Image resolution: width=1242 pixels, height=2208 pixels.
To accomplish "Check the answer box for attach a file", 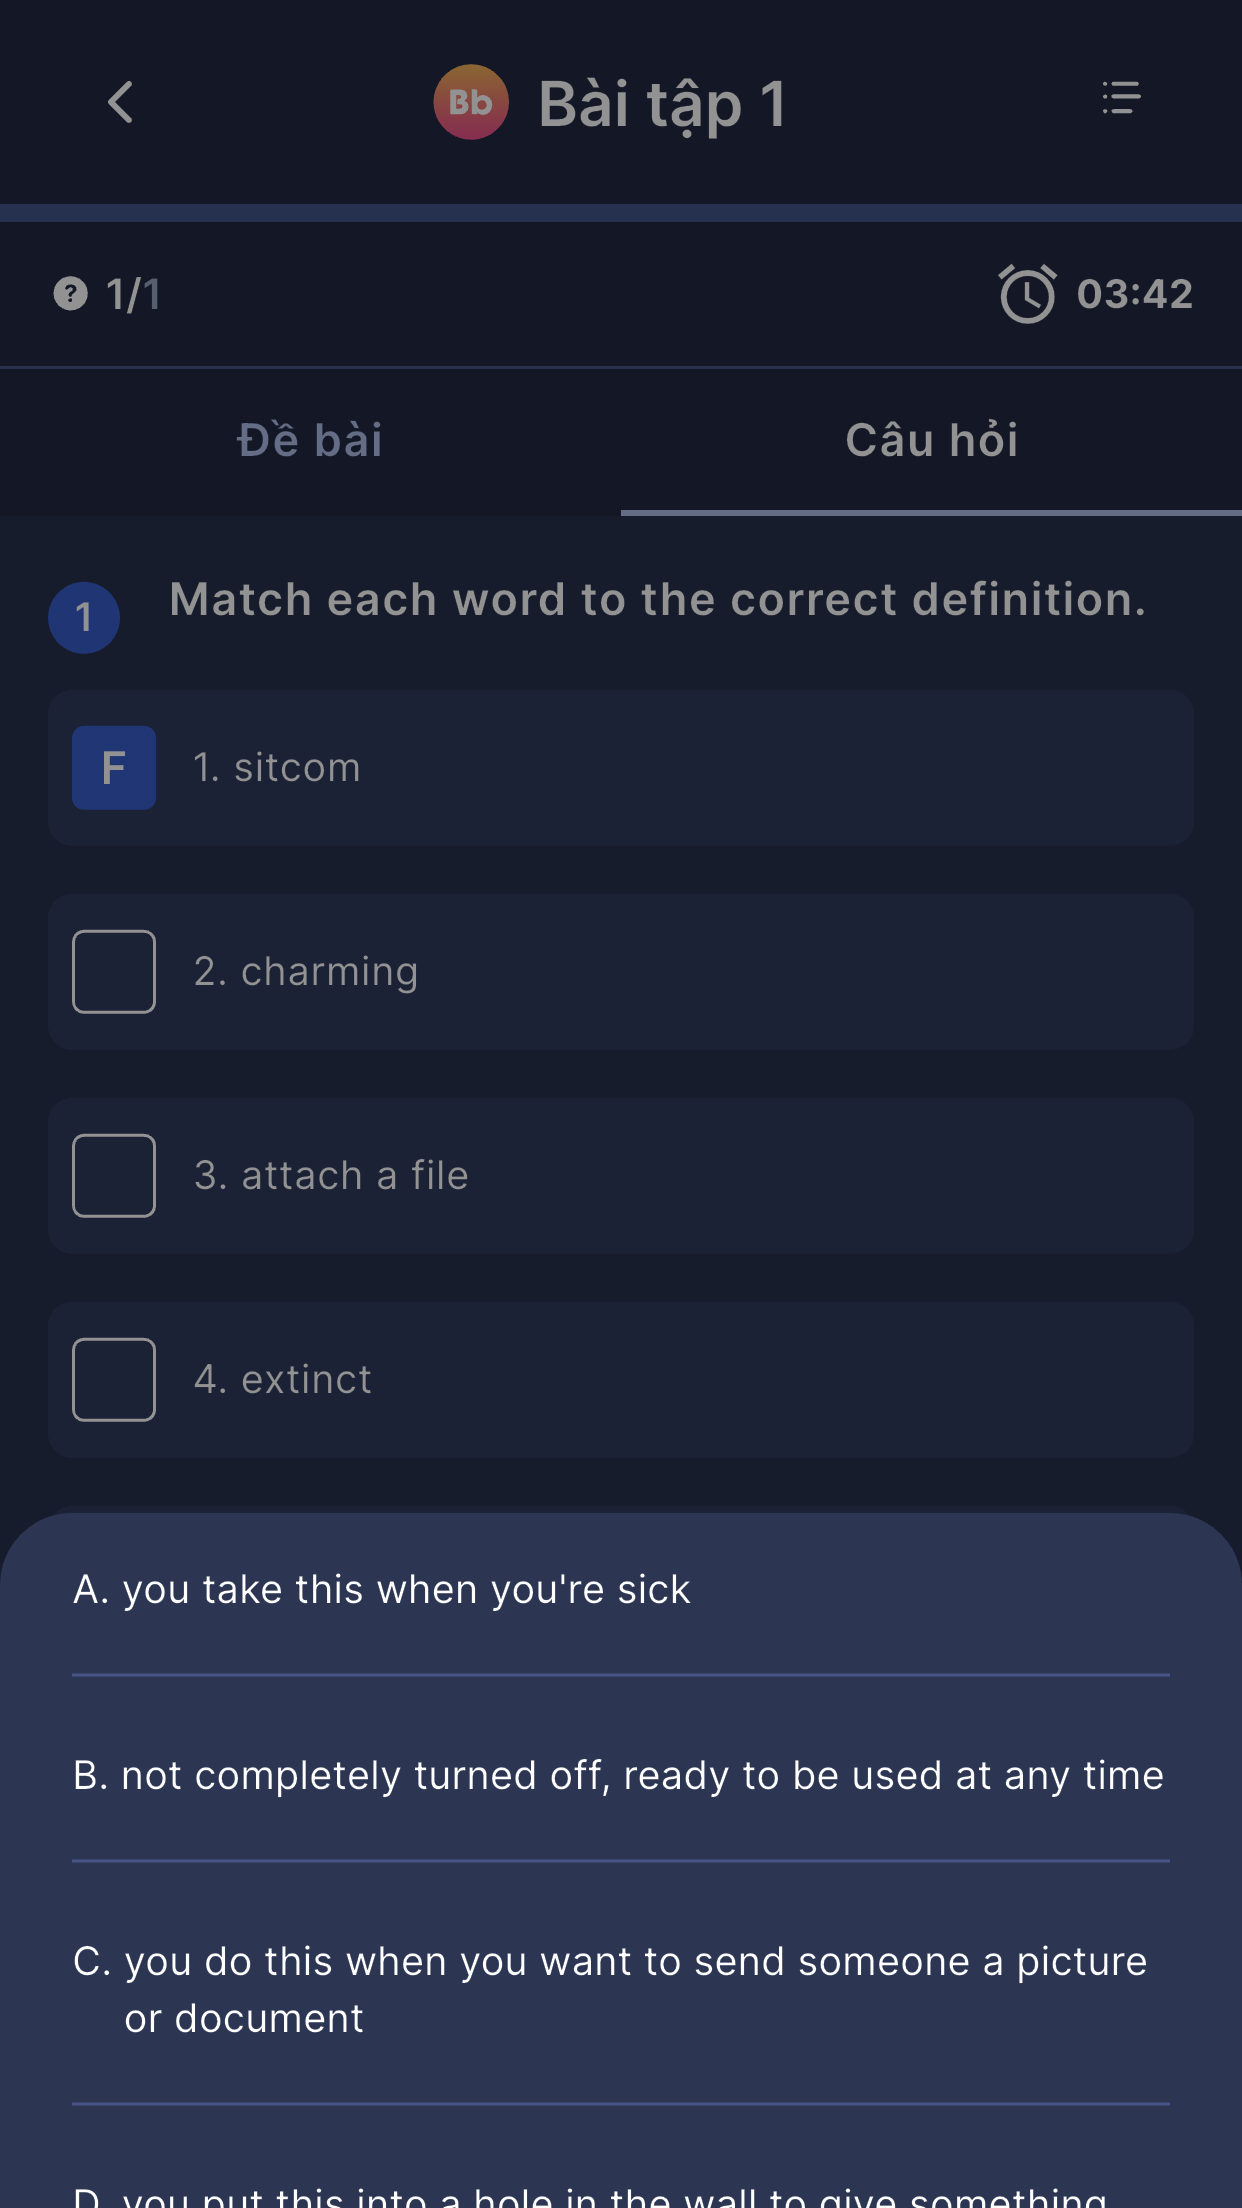I will (x=113, y=1175).
